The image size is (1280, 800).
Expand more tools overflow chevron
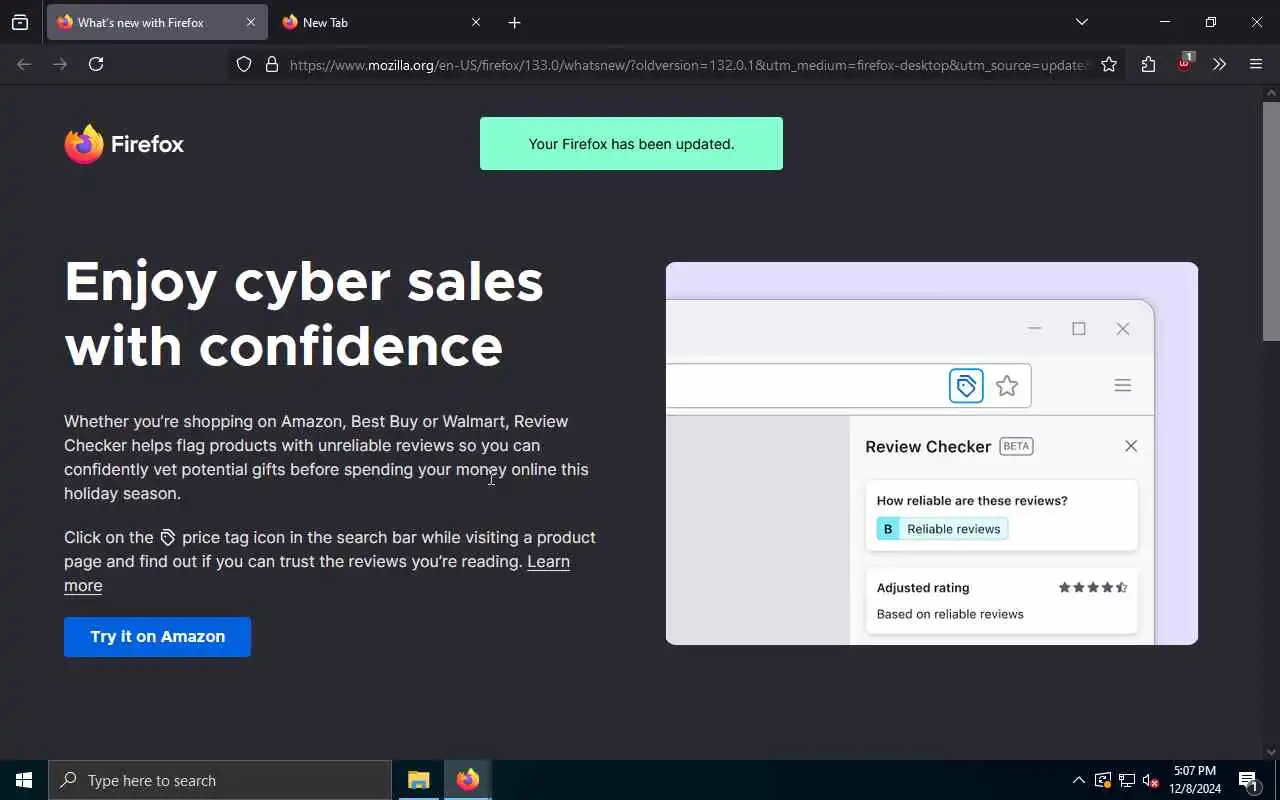tap(1220, 65)
